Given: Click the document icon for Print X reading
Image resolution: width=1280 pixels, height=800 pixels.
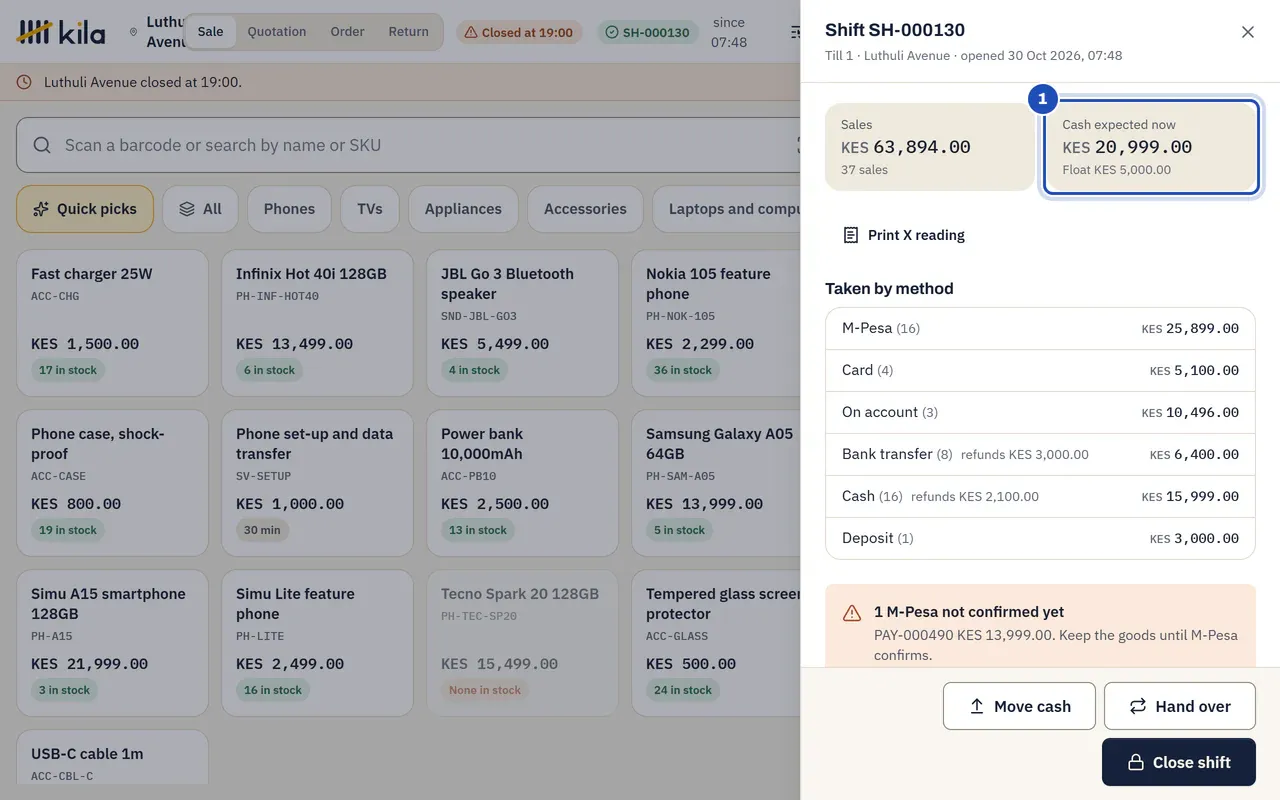Looking at the screenshot, I should (x=851, y=235).
